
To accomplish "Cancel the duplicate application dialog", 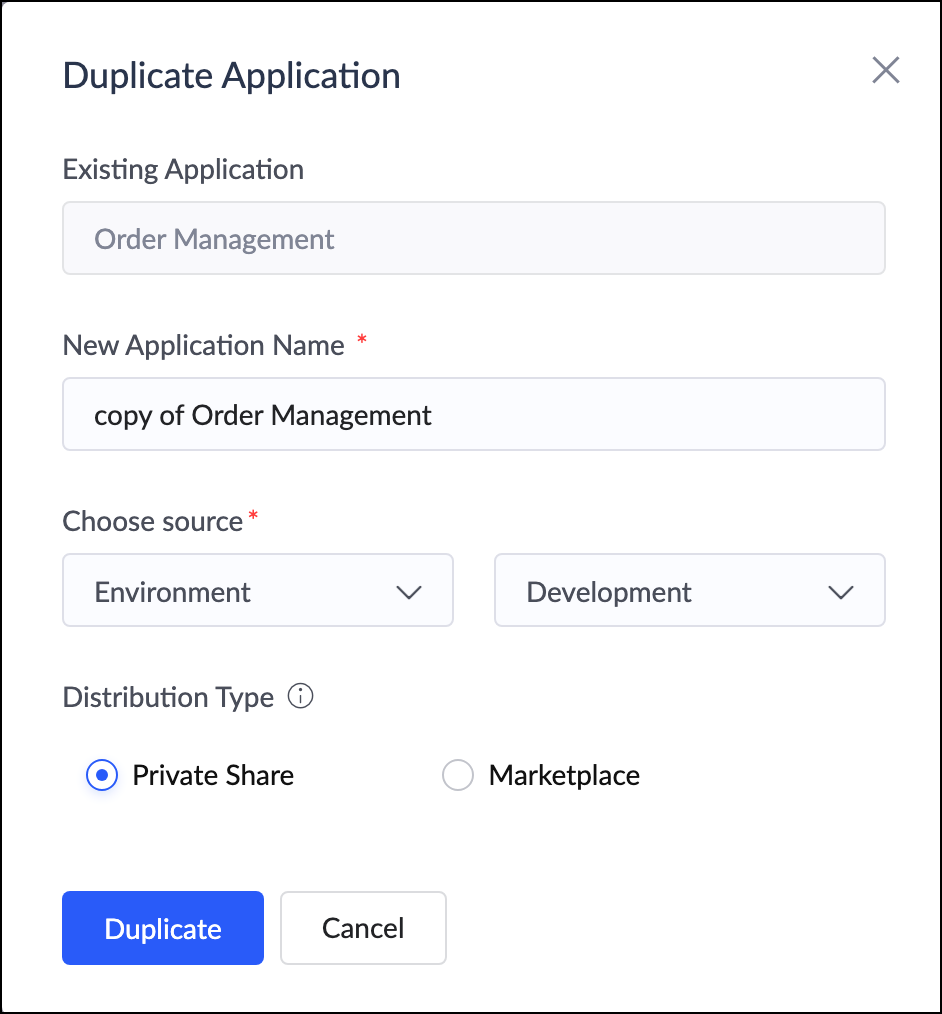I will tap(363, 928).
